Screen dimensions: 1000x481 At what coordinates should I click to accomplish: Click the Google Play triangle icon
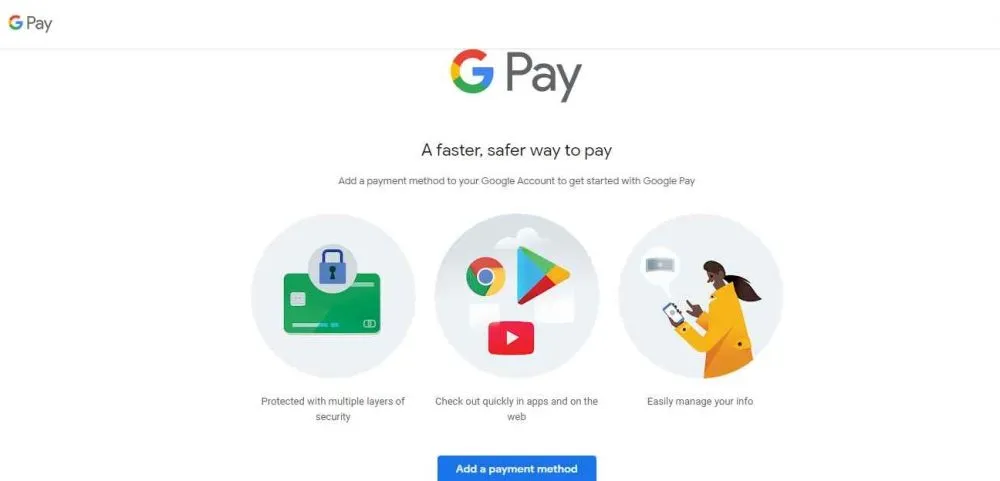coord(543,275)
